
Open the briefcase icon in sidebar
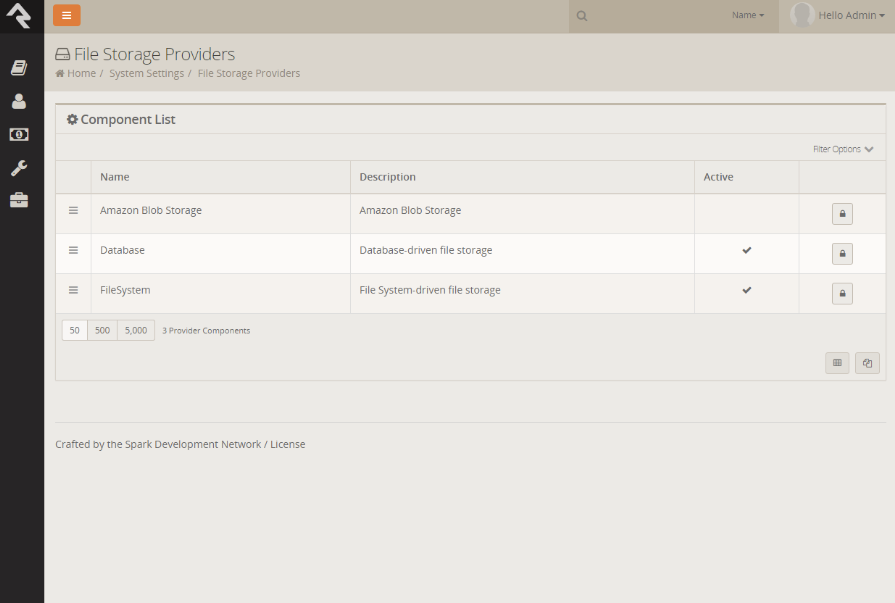pyautogui.click(x=19, y=200)
